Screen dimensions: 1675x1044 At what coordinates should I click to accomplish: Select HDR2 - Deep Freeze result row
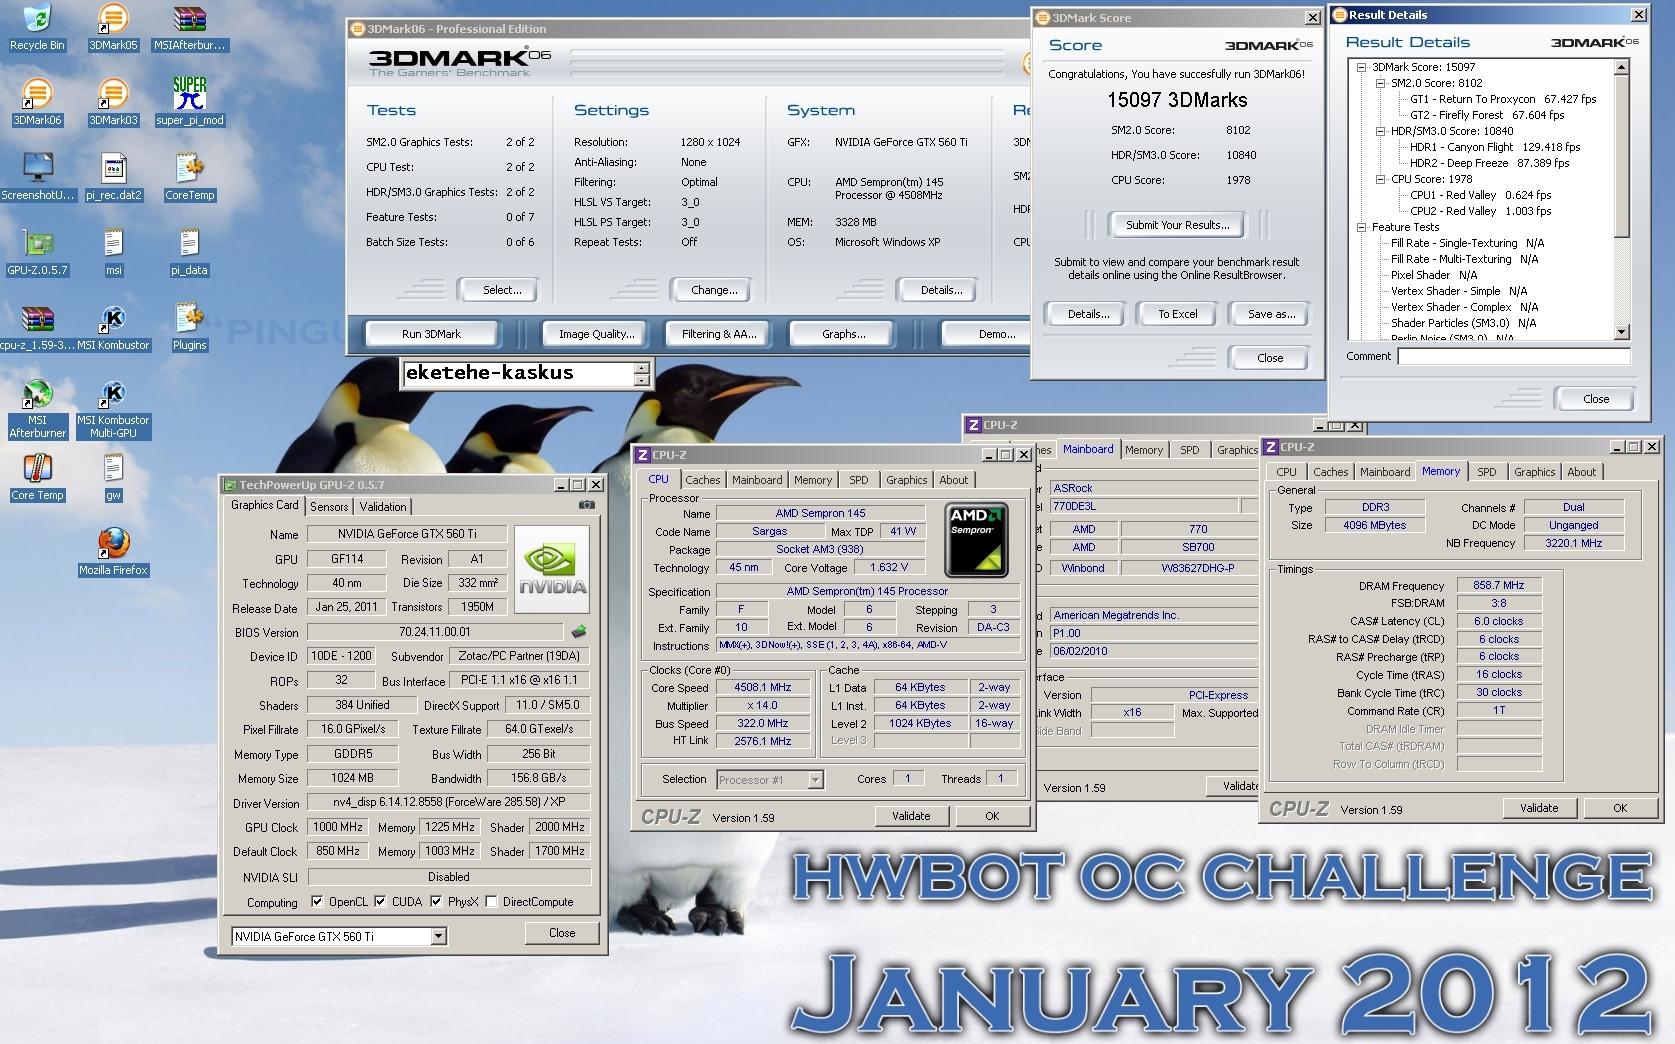1489,163
